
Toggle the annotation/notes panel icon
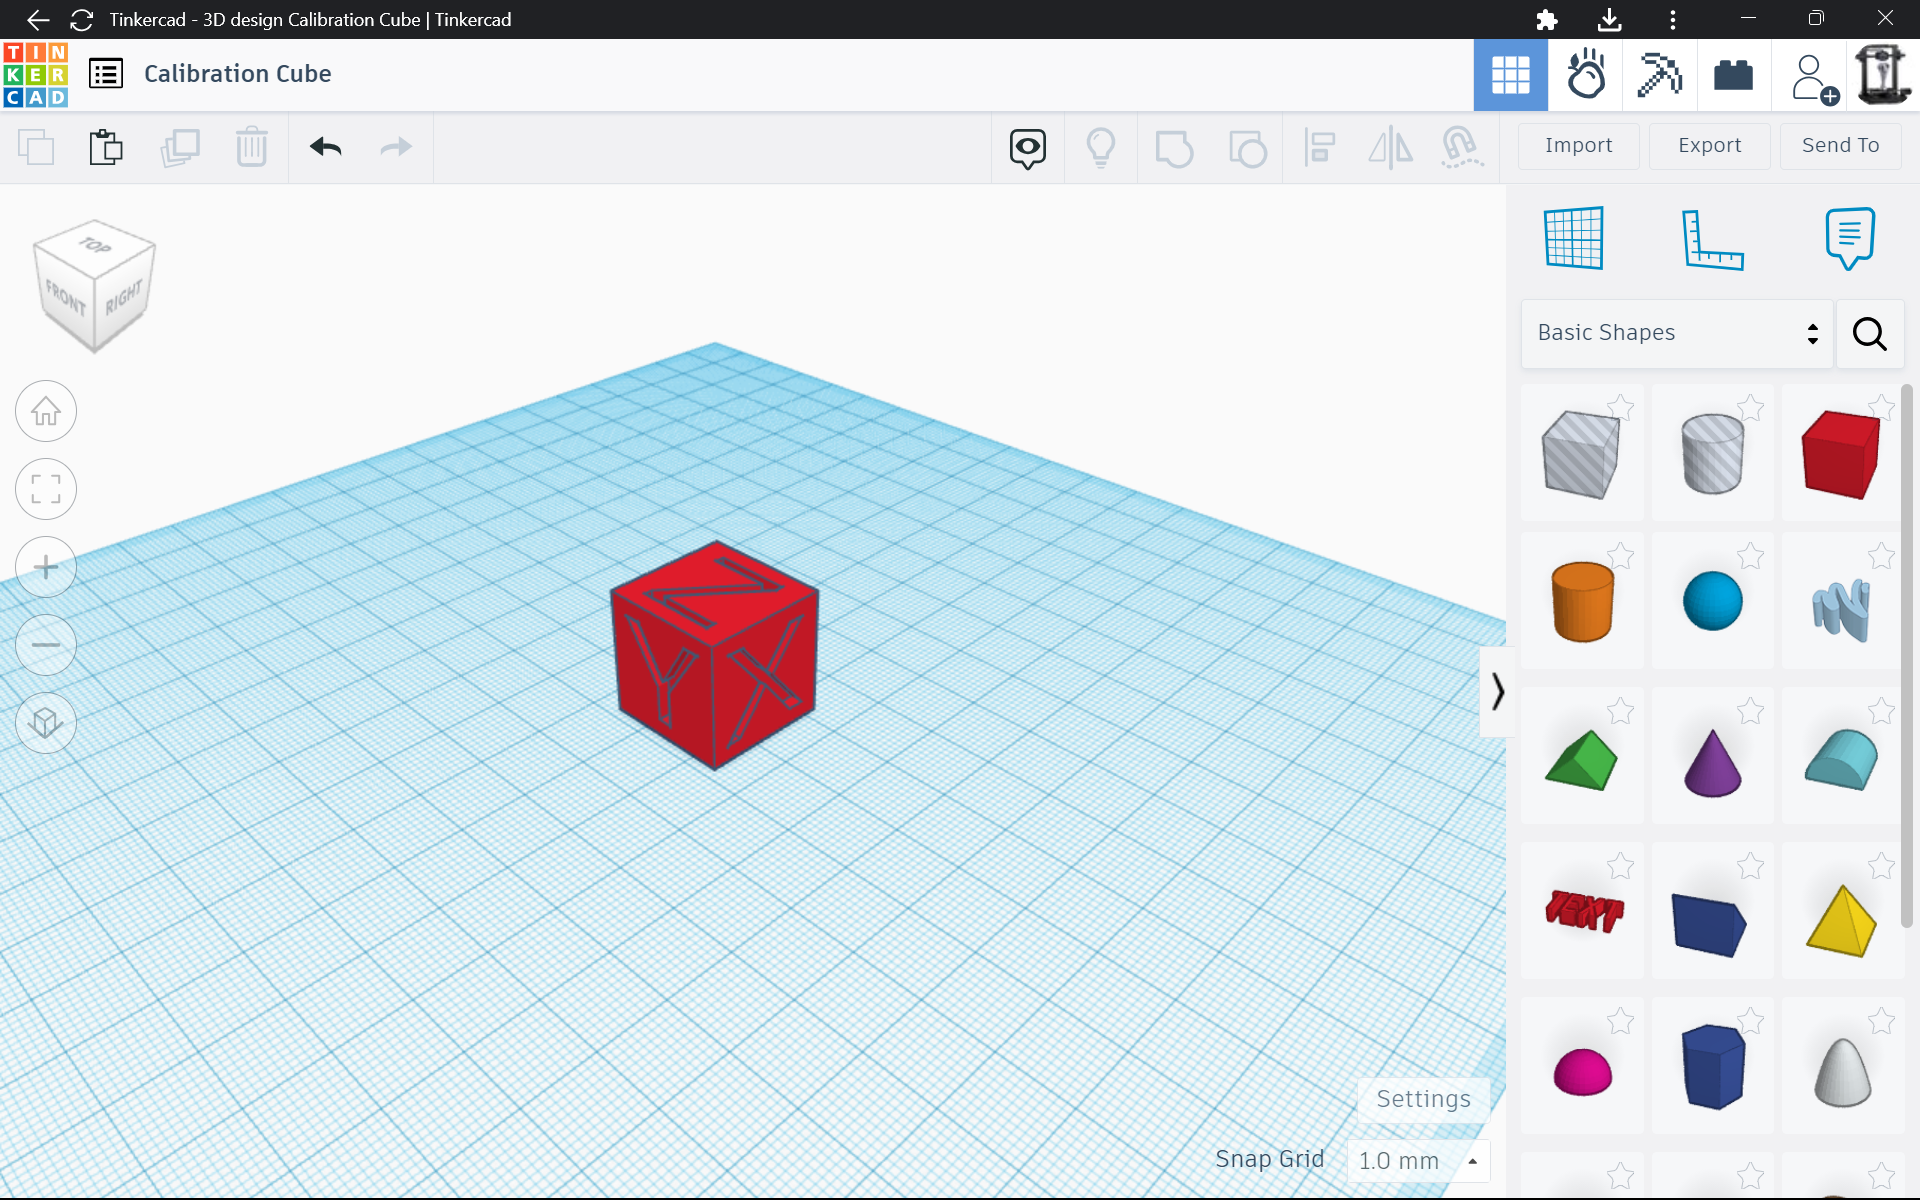(1850, 236)
